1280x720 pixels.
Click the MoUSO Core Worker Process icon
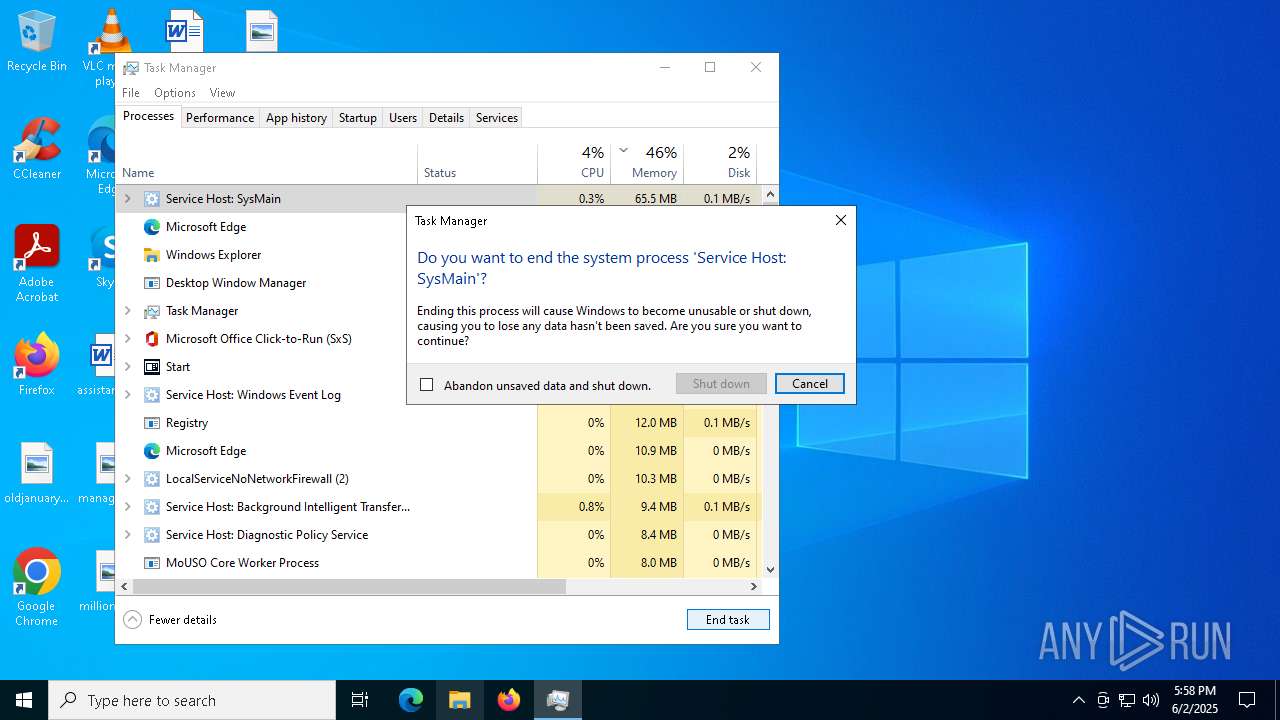click(152, 563)
